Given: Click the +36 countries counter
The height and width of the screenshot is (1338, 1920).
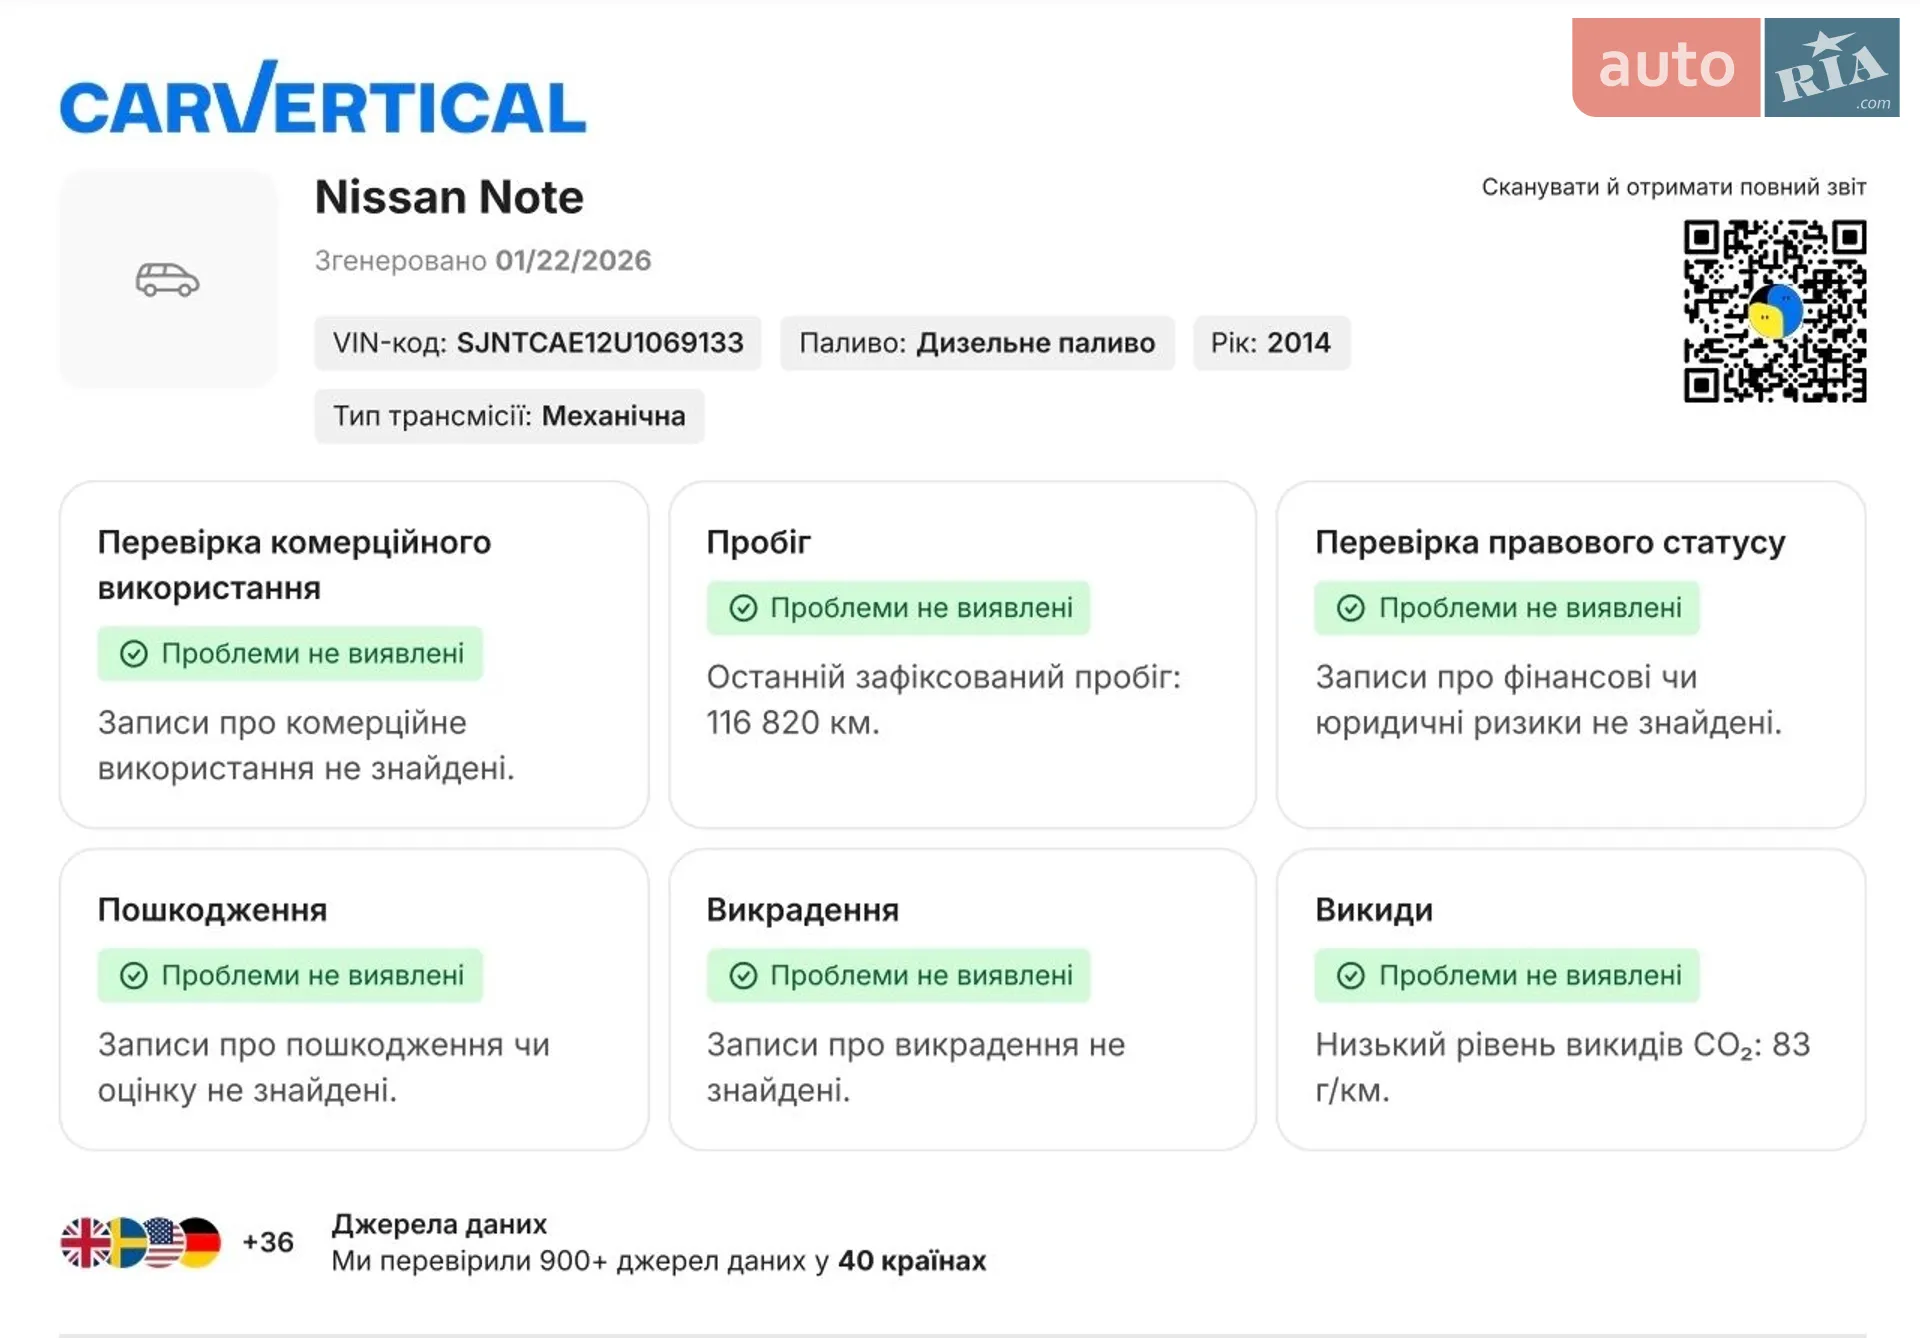Looking at the screenshot, I should coord(268,1242).
